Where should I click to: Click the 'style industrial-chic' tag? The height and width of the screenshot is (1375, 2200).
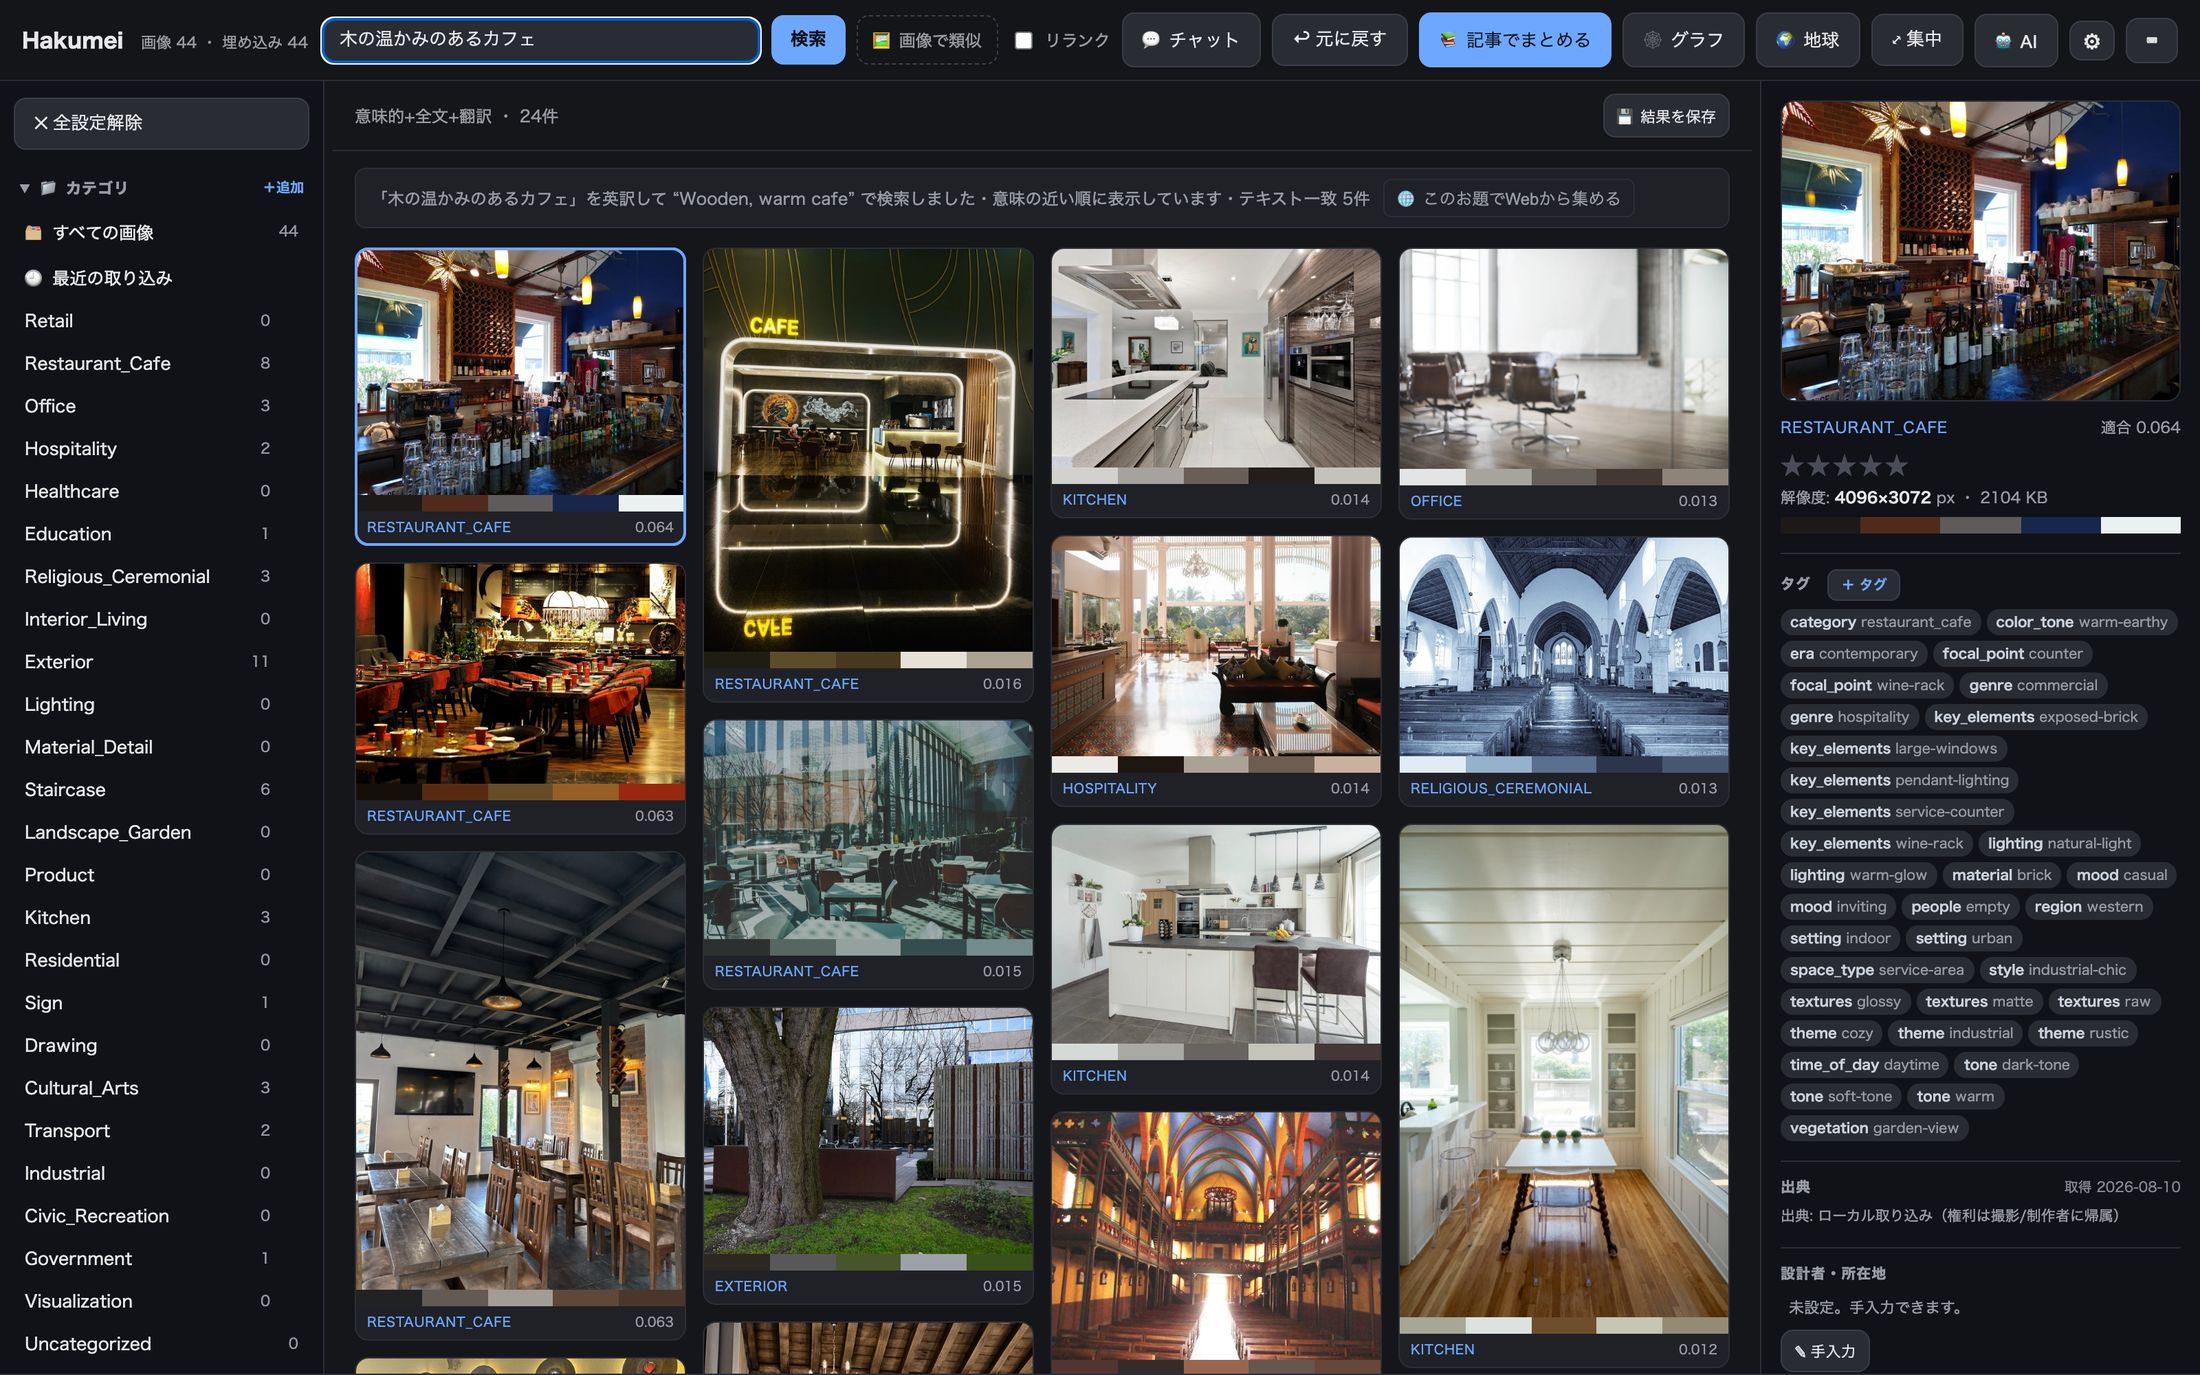pos(2057,970)
